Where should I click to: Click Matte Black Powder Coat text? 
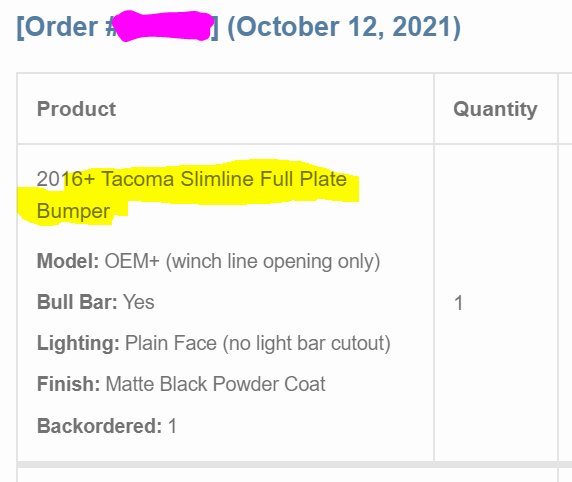point(215,384)
